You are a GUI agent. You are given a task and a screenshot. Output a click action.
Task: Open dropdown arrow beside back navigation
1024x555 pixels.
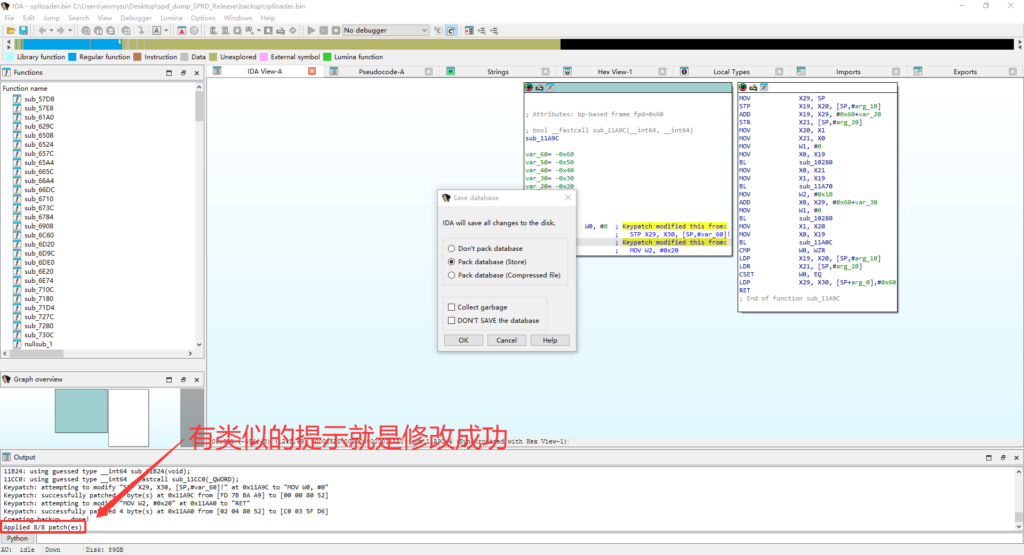click(x=51, y=31)
